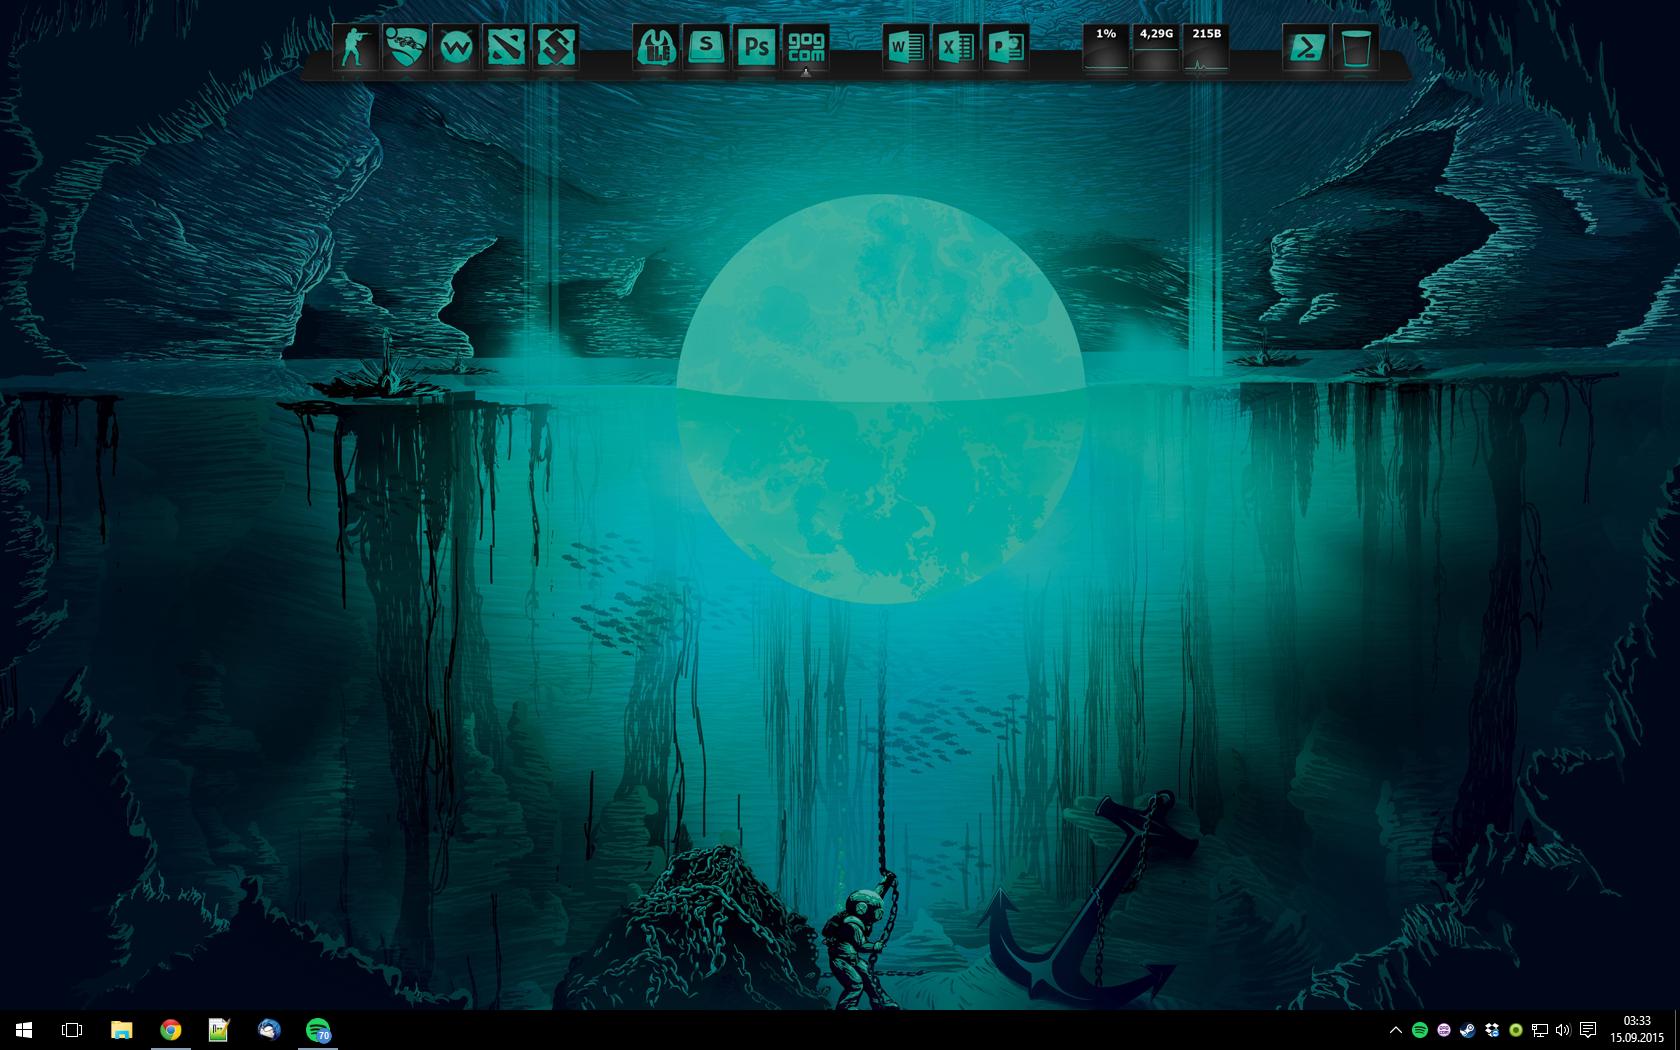The image size is (1680, 1050).
Task: Open the Windows Start menu
Action: click(24, 1030)
